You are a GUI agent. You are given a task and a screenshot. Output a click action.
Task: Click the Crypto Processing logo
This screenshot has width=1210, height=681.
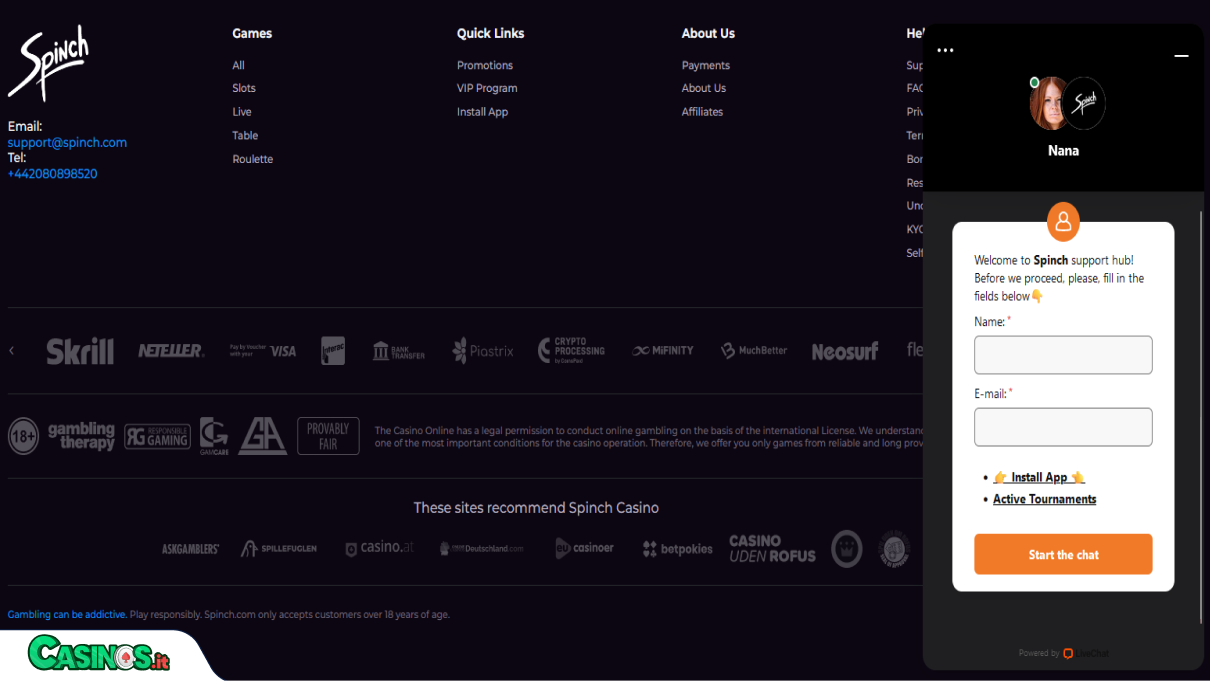click(571, 350)
